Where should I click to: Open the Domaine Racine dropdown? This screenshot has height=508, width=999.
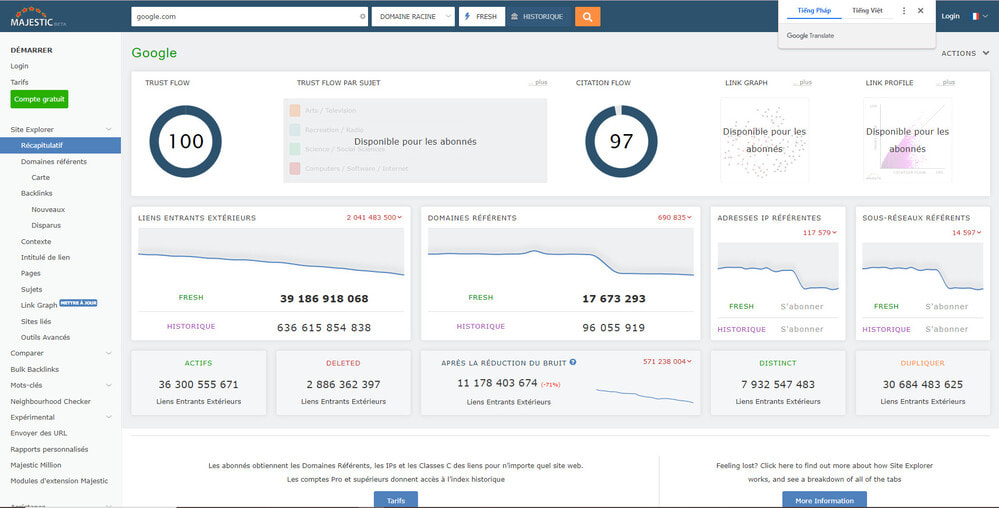tap(412, 17)
